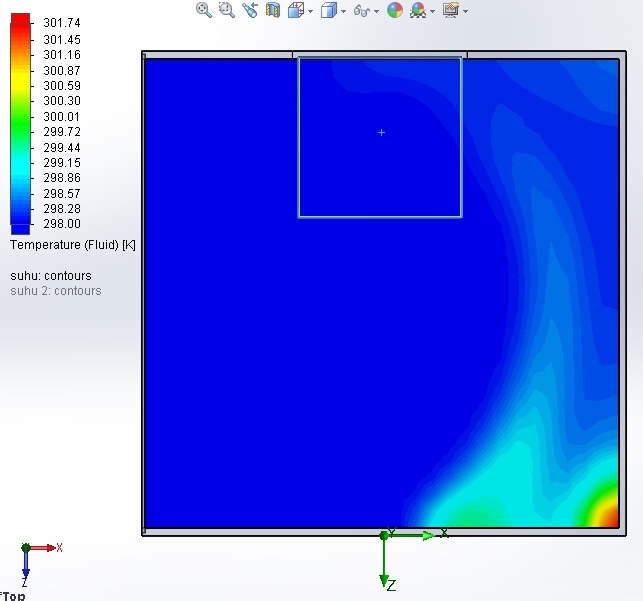Viewport: 643px width, 601px height.
Task: Click the legend value 299.72
Action: [62, 132]
